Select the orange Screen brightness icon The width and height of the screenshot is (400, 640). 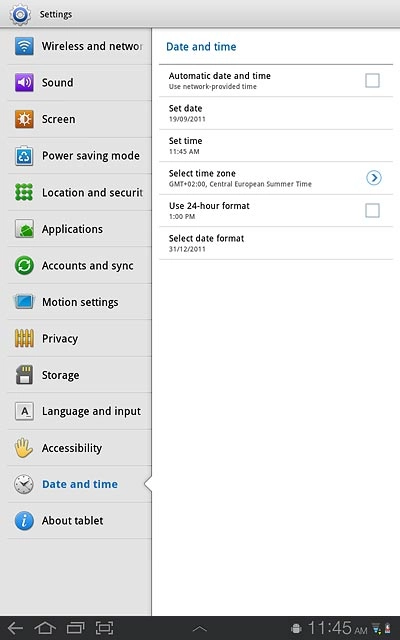[24, 119]
